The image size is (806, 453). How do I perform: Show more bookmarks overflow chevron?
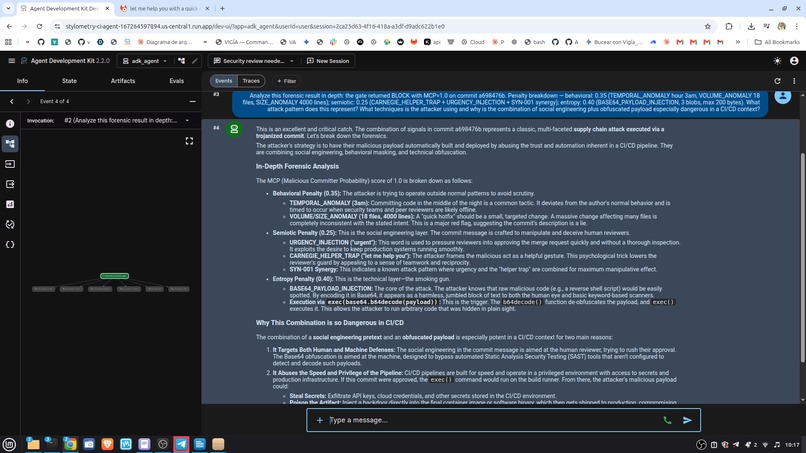coord(738,42)
